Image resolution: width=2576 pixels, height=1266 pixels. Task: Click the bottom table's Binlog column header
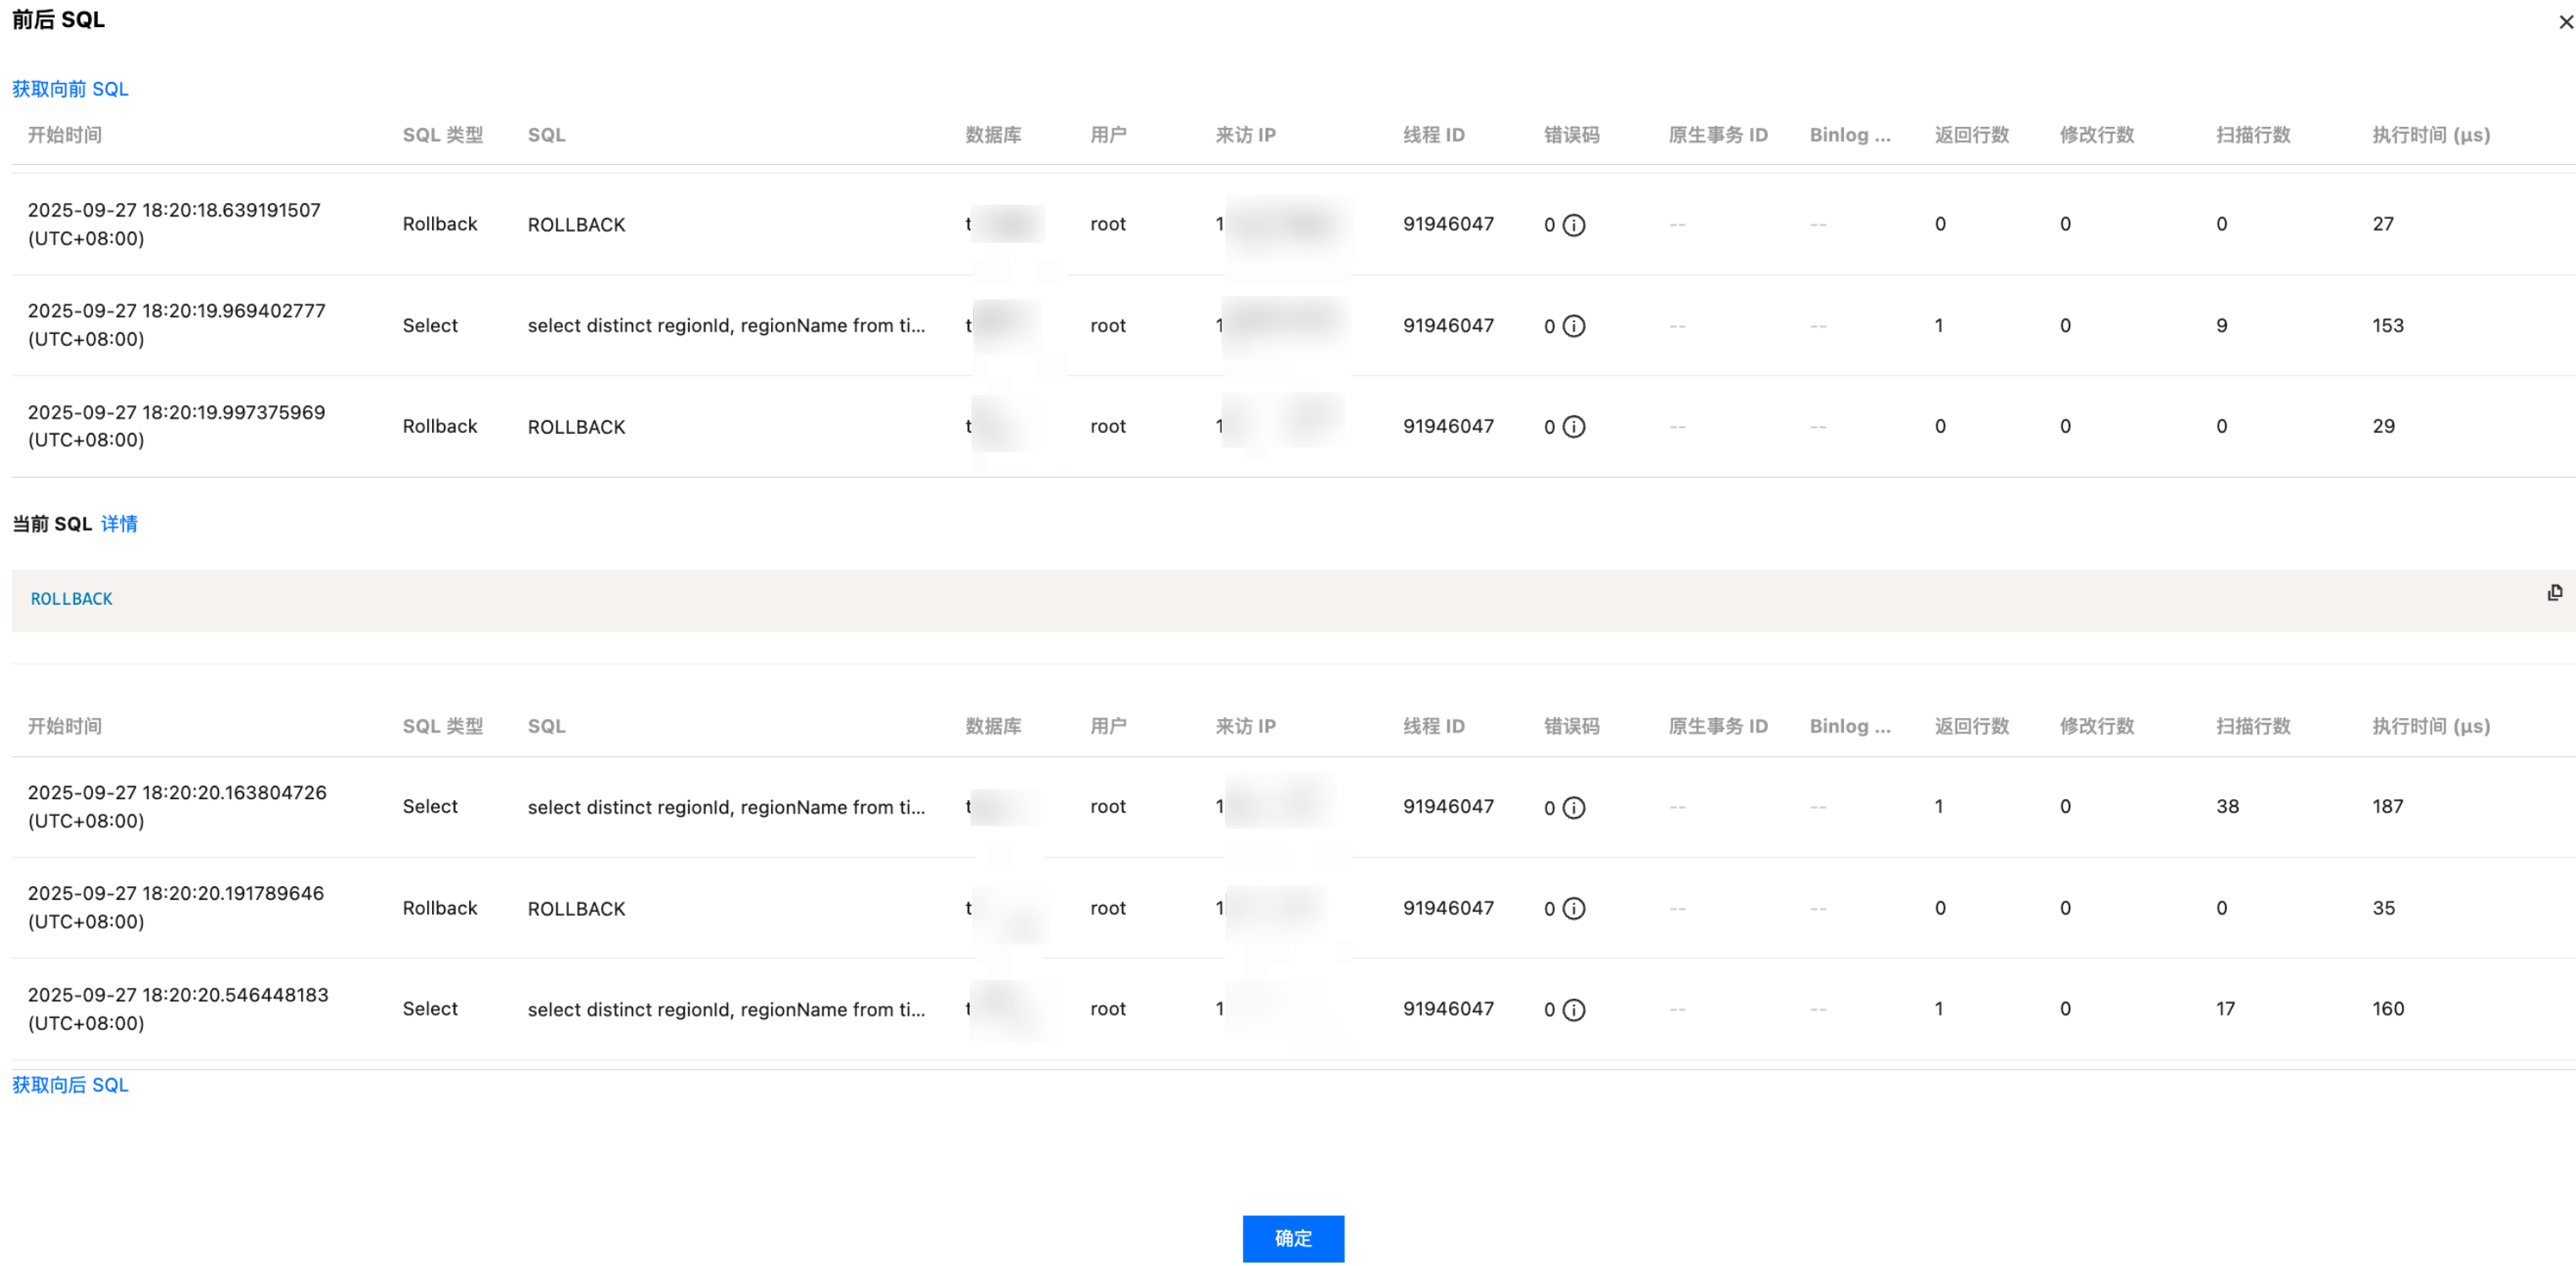1849,726
